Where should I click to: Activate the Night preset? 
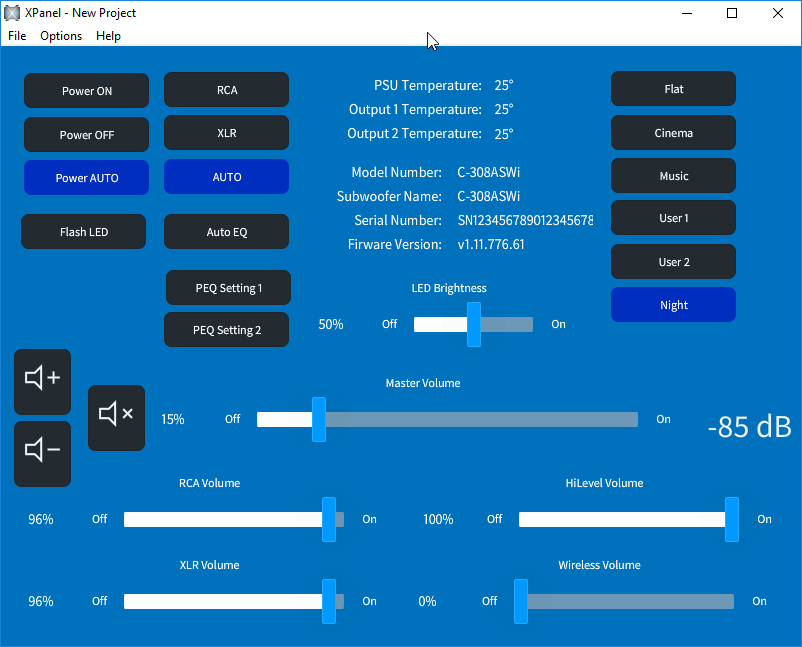tap(673, 305)
